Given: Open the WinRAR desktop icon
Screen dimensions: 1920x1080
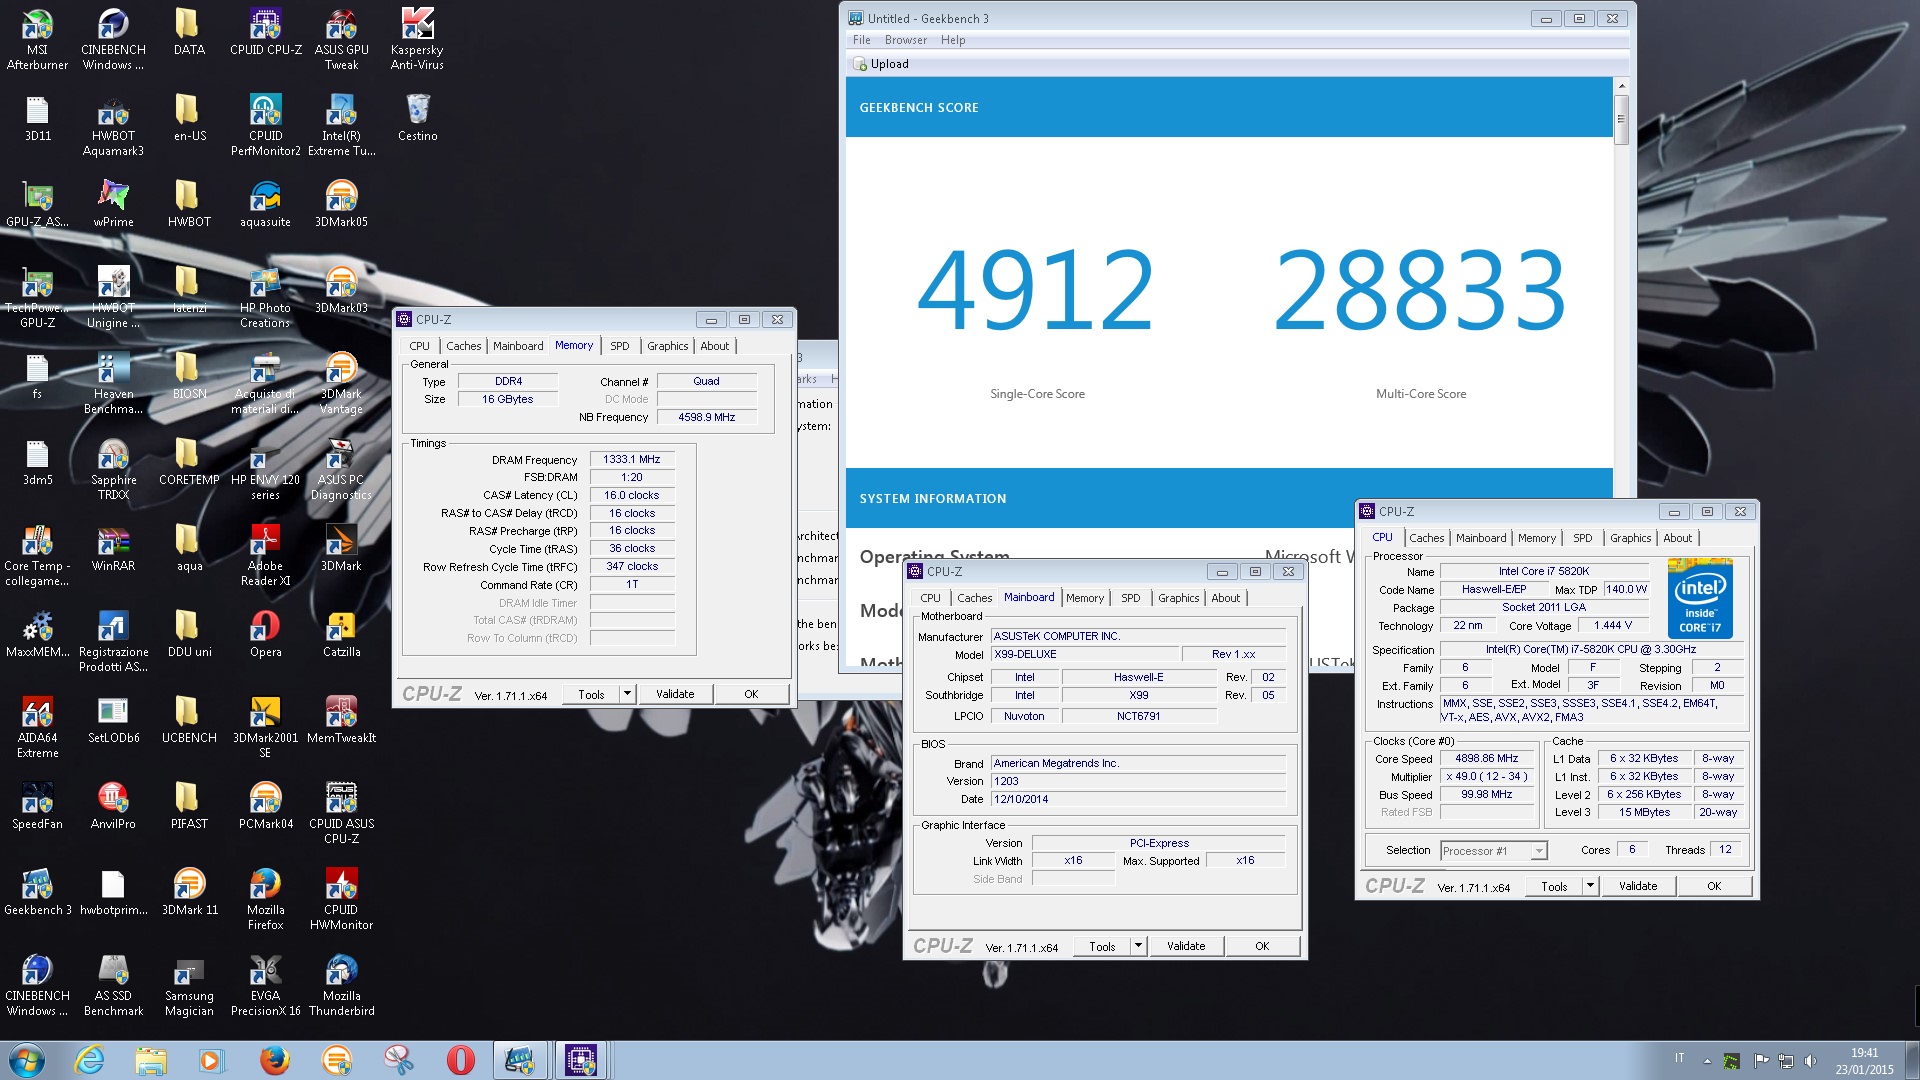Looking at the screenshot, I should pyautogui.click(x=113, y=547).
